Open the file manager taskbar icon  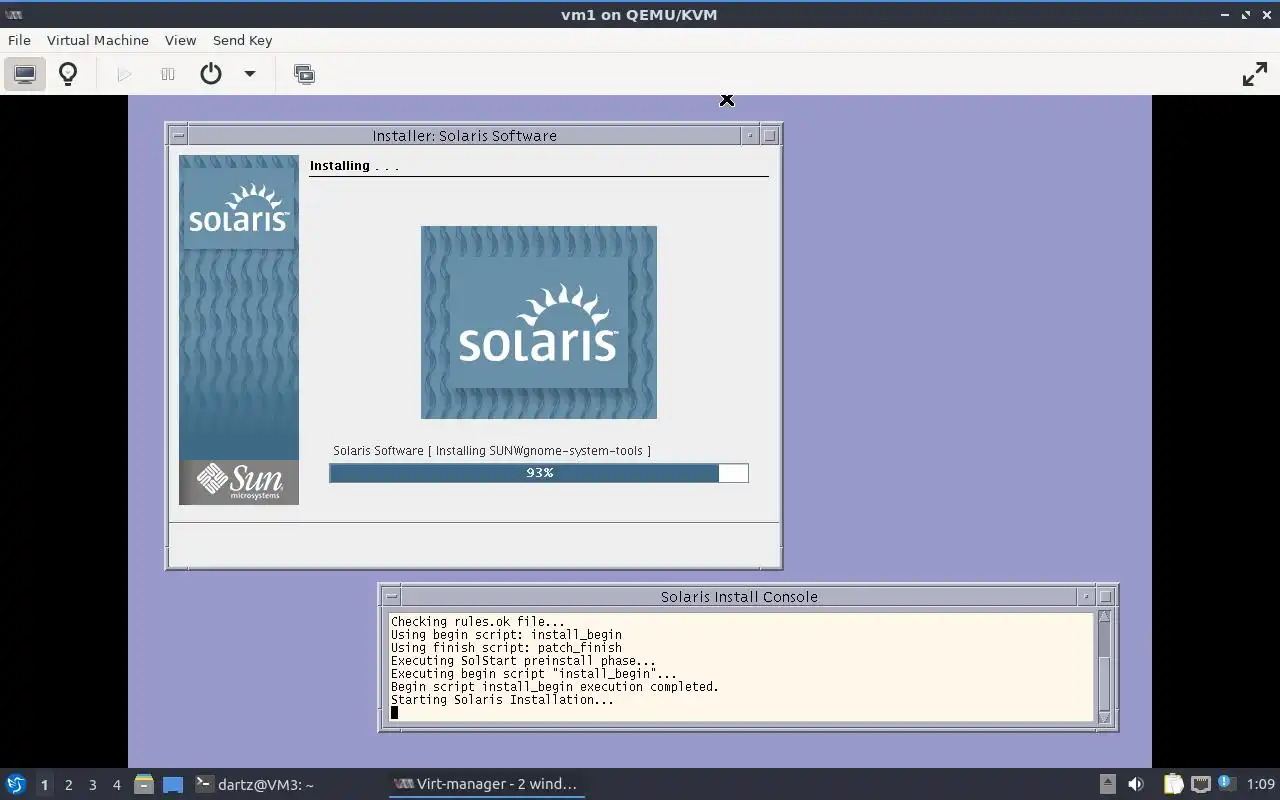point(144,784)
